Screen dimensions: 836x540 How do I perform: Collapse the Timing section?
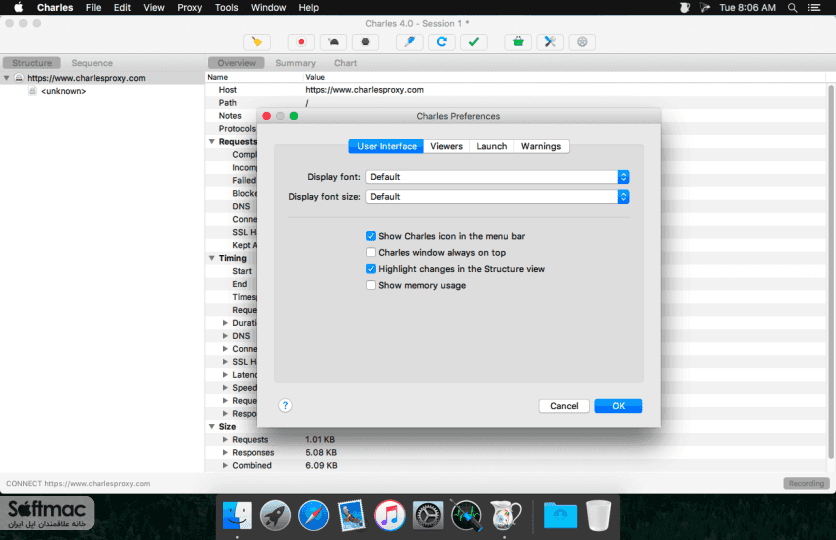coord(212,258)
